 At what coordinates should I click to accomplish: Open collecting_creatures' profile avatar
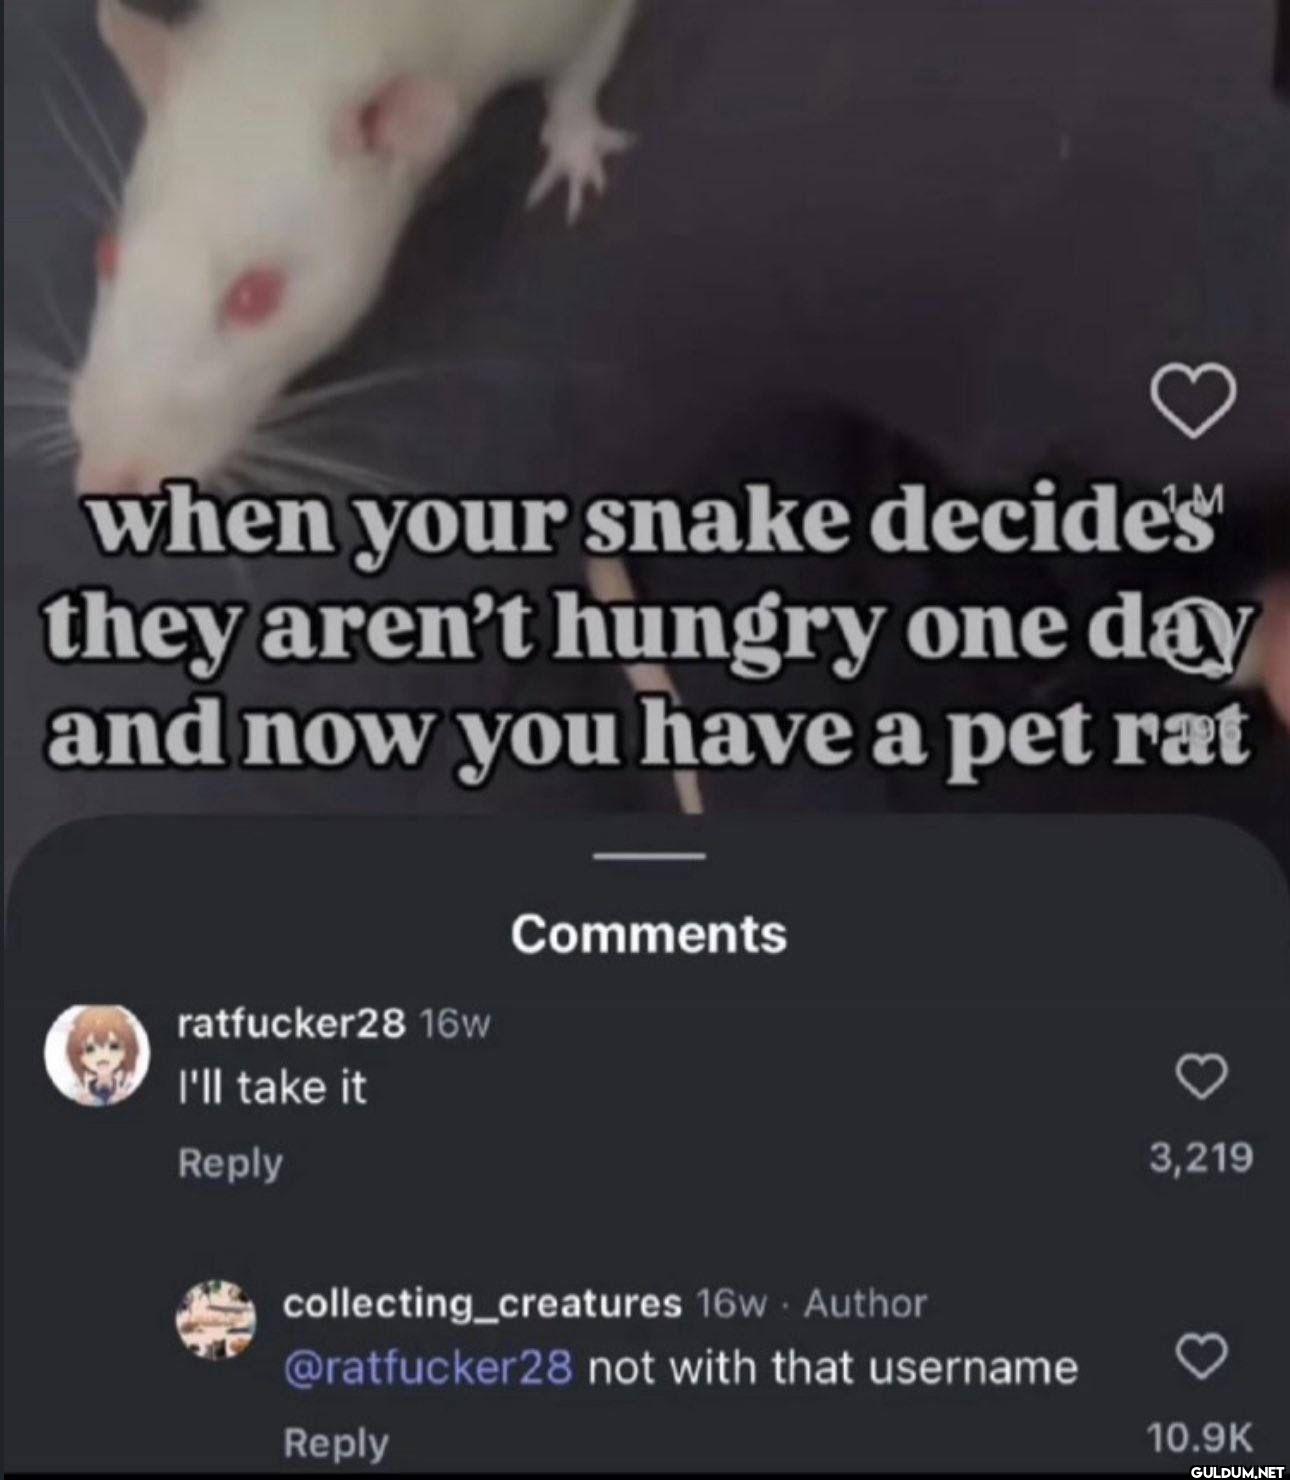pos(216,1322)
